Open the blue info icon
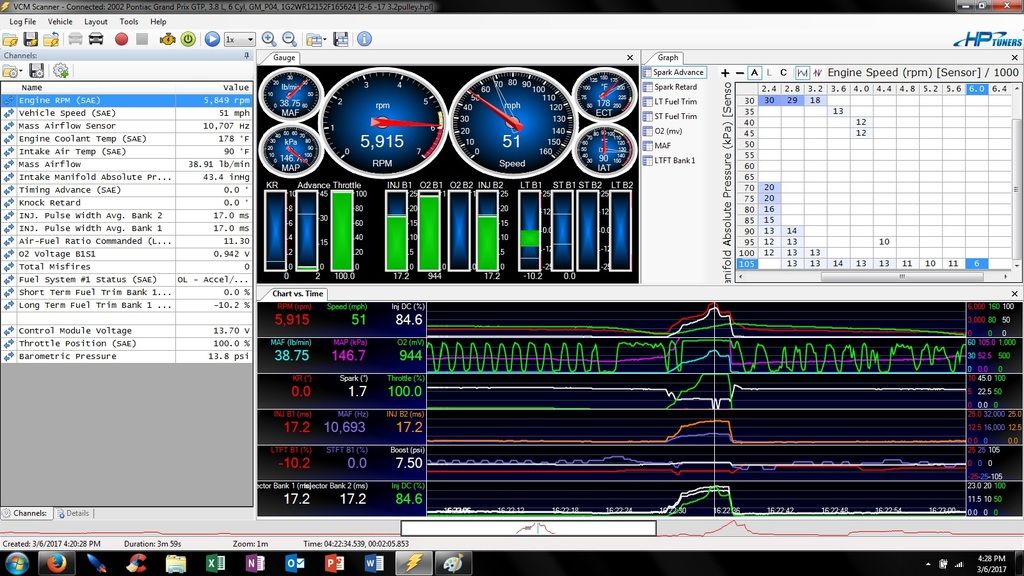The height and width of the screenshot is (576, 1024). (x=364, y=39)
